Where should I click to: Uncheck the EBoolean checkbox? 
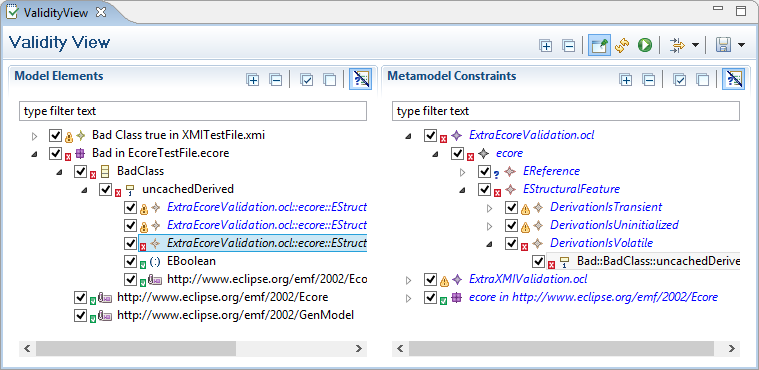coord(131,261)
